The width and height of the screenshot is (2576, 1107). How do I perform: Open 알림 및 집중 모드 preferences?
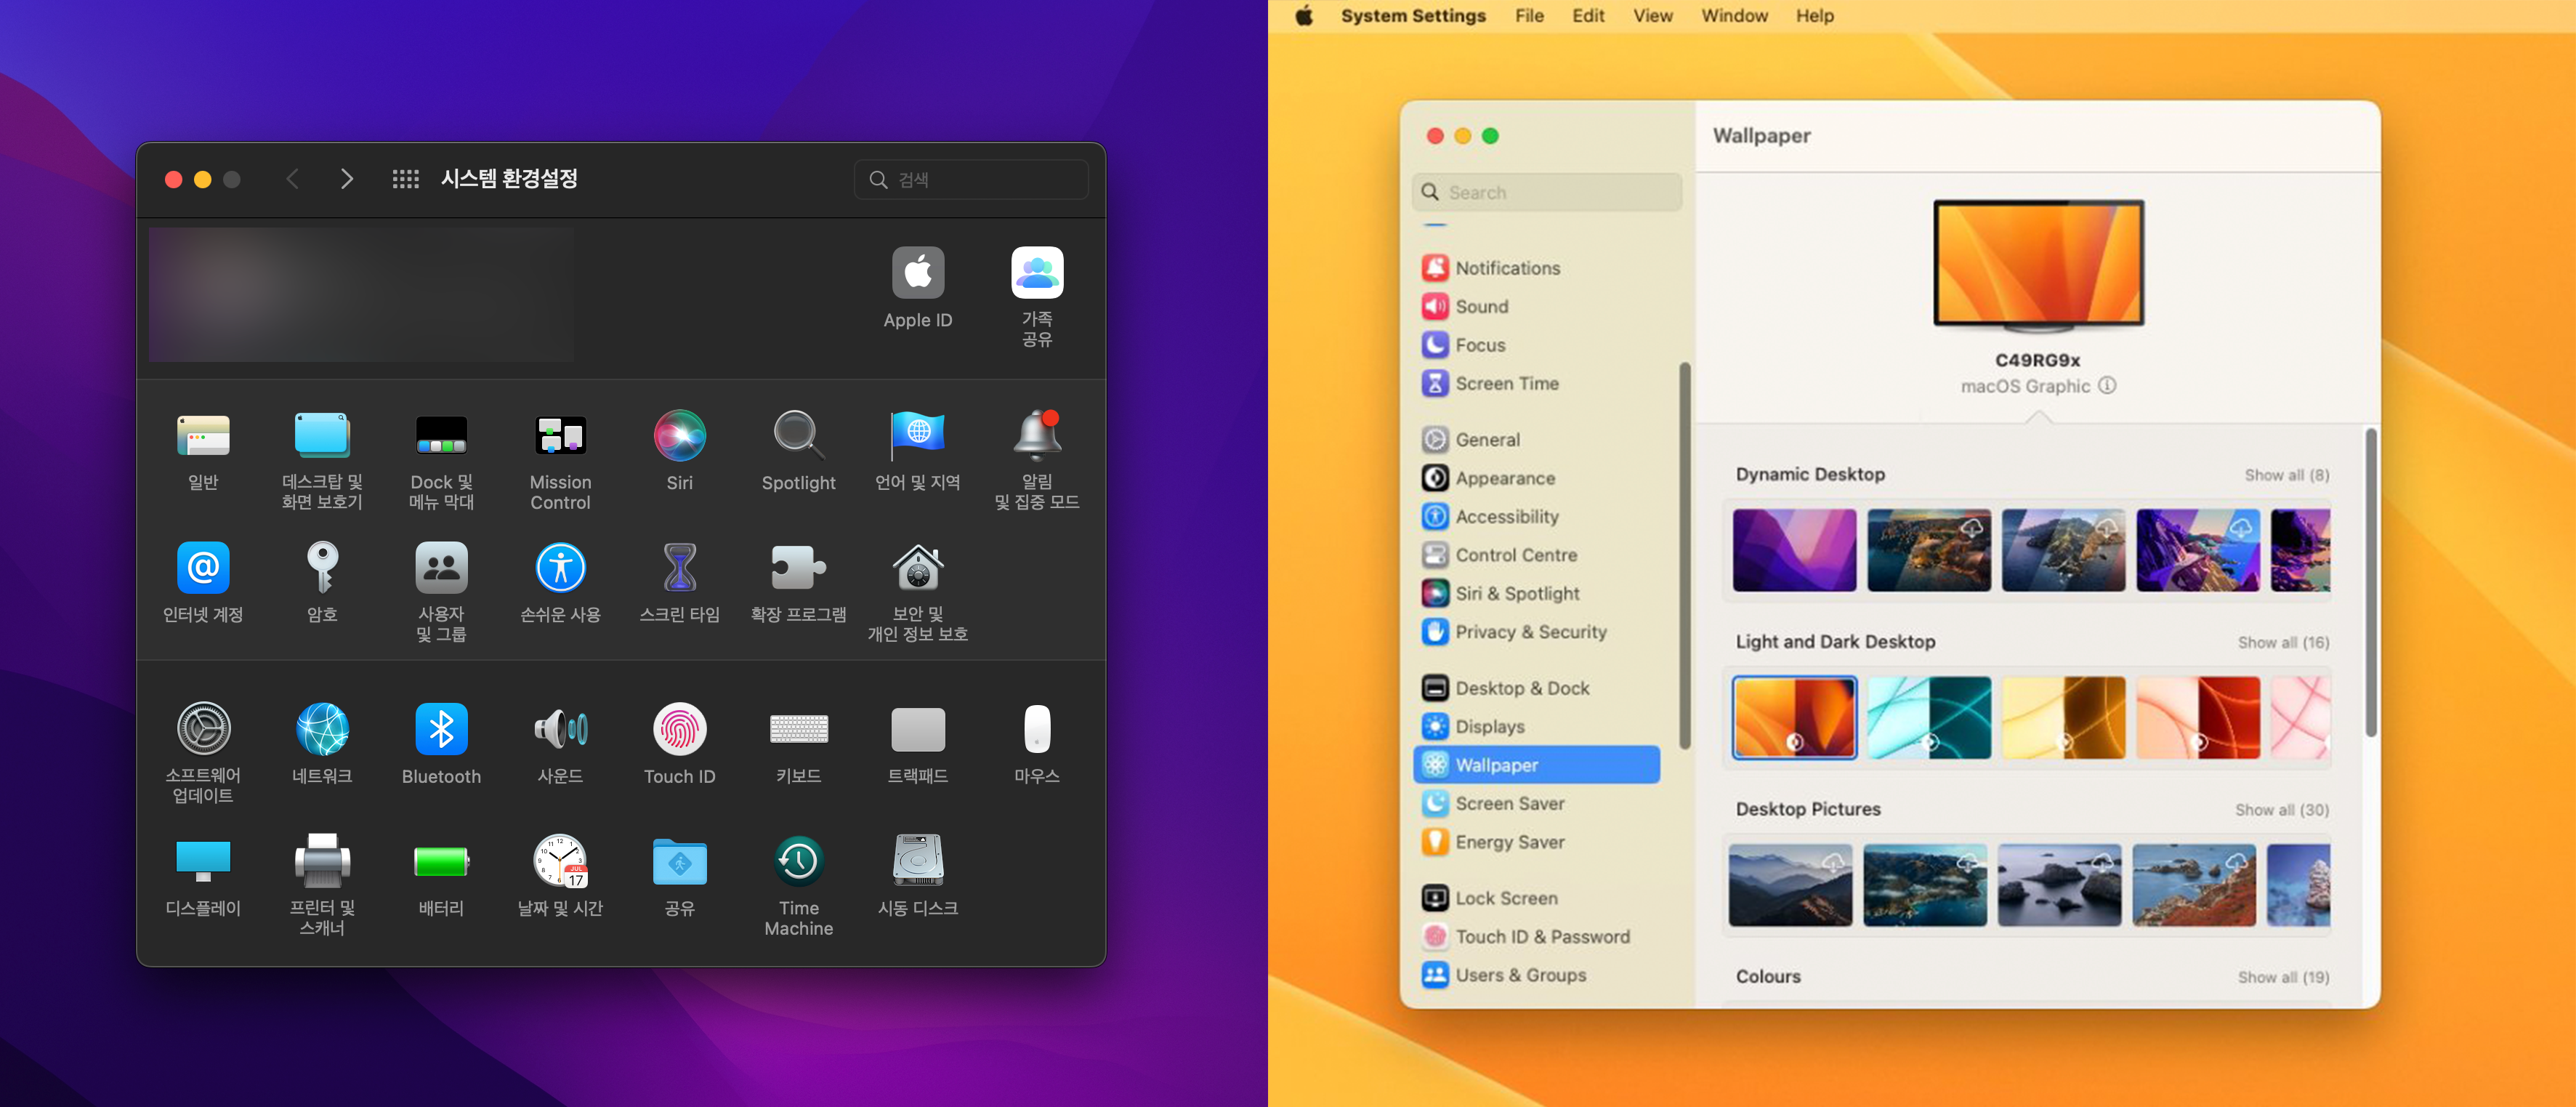click(1036, 435)
